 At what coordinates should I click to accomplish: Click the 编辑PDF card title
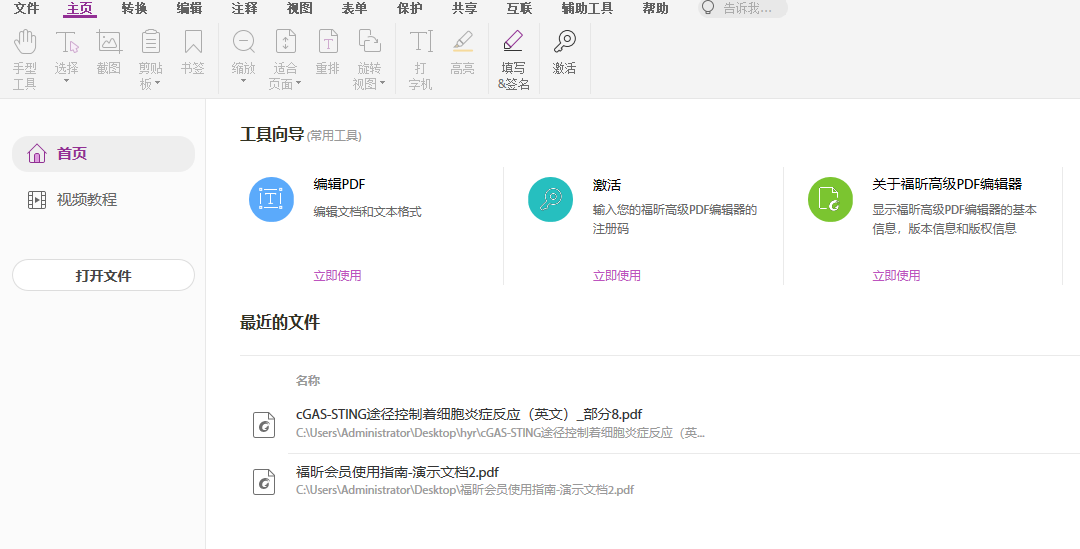pyautogui.click(x=340, y=185)
